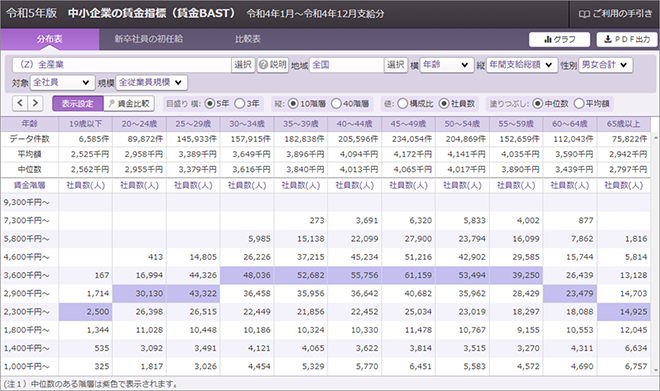
Task: Click the 6,757 cell in bottom row
Action: click(624, 367)
